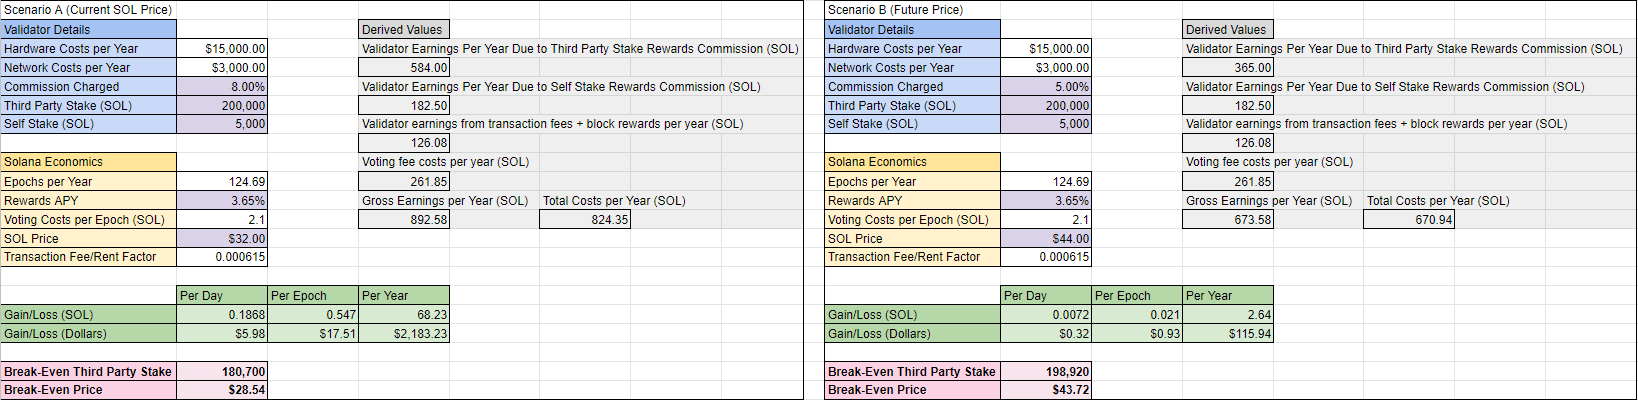Click the Total Costs per Year value 824.35

click(x=585, y=220)
